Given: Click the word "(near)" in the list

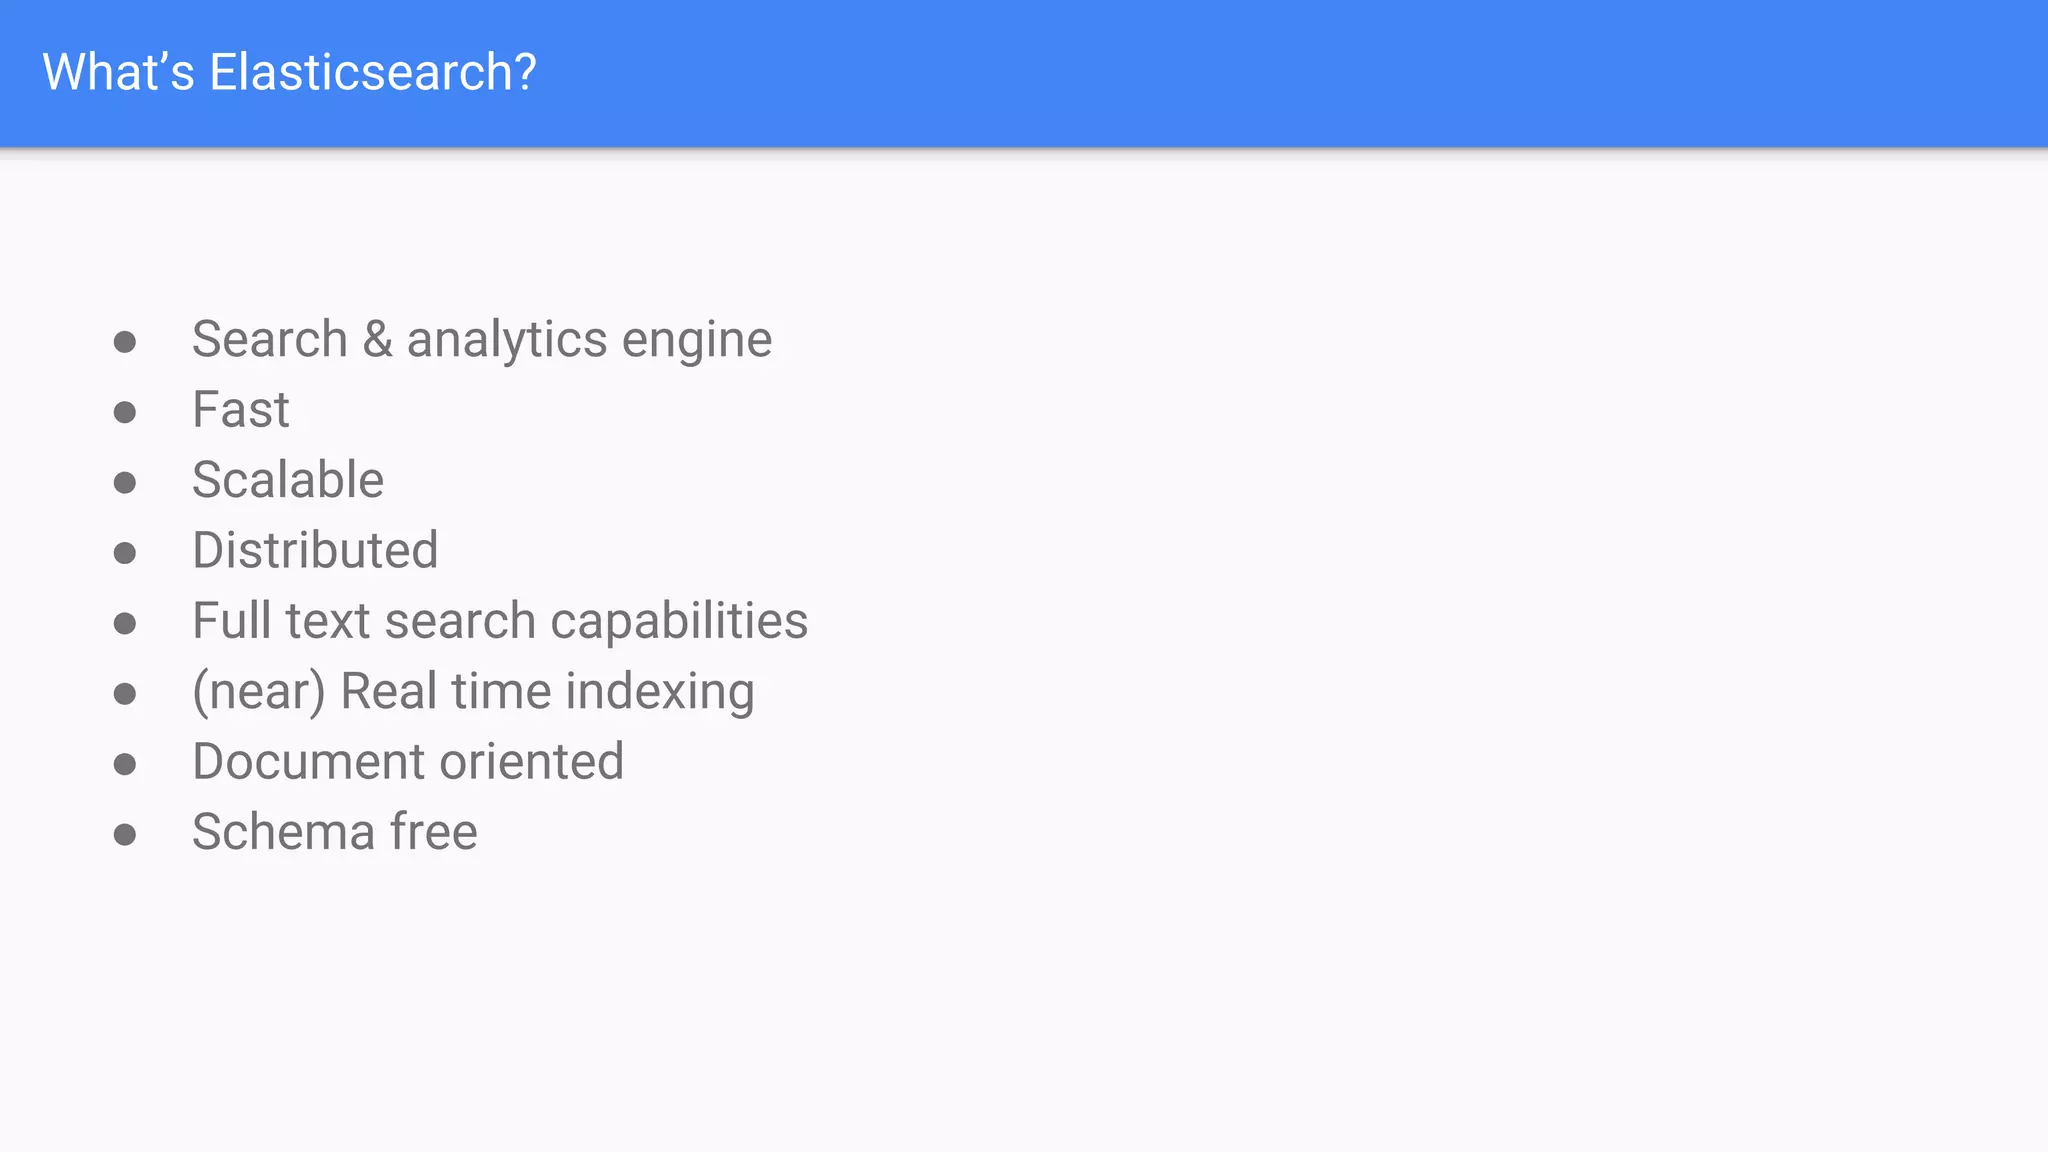Looking at the screenshot, I should (259, 692).
